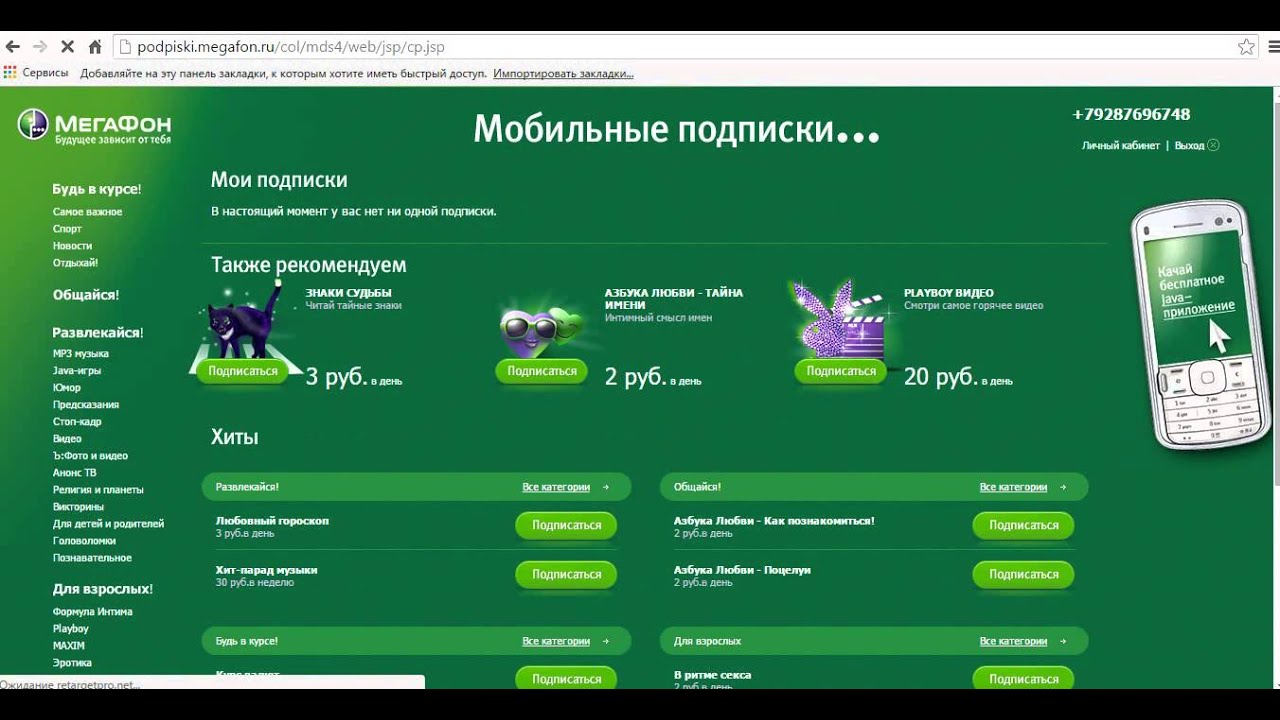
Task: Select Самое важное in sidebar
Action: (87, 212)
